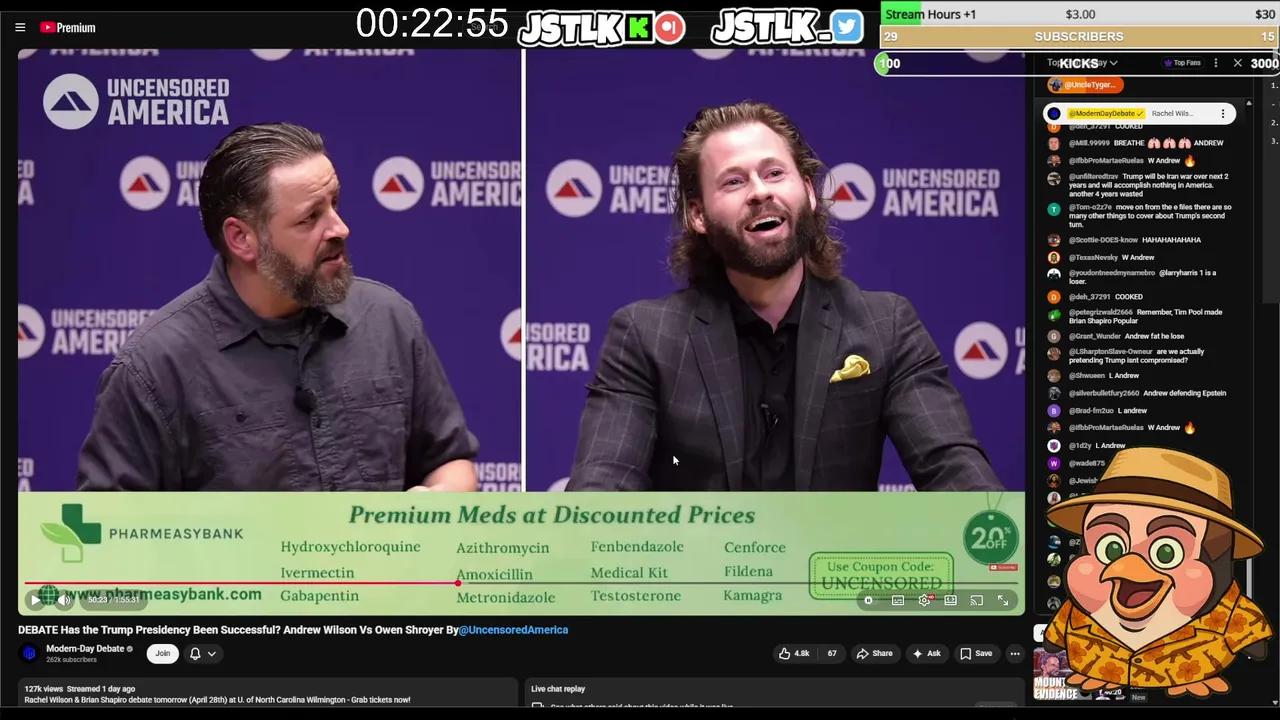
Task: Click the red record icon beside Kick logo
Action: click(x=670, y=27)
